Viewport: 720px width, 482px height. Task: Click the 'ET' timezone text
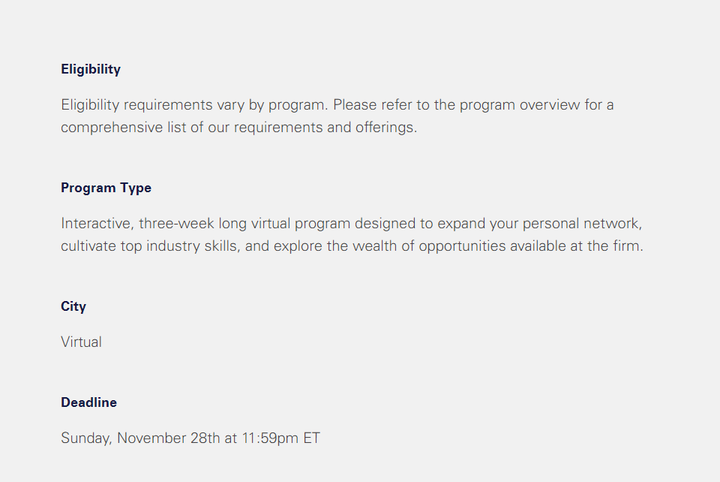pos(311,438)
